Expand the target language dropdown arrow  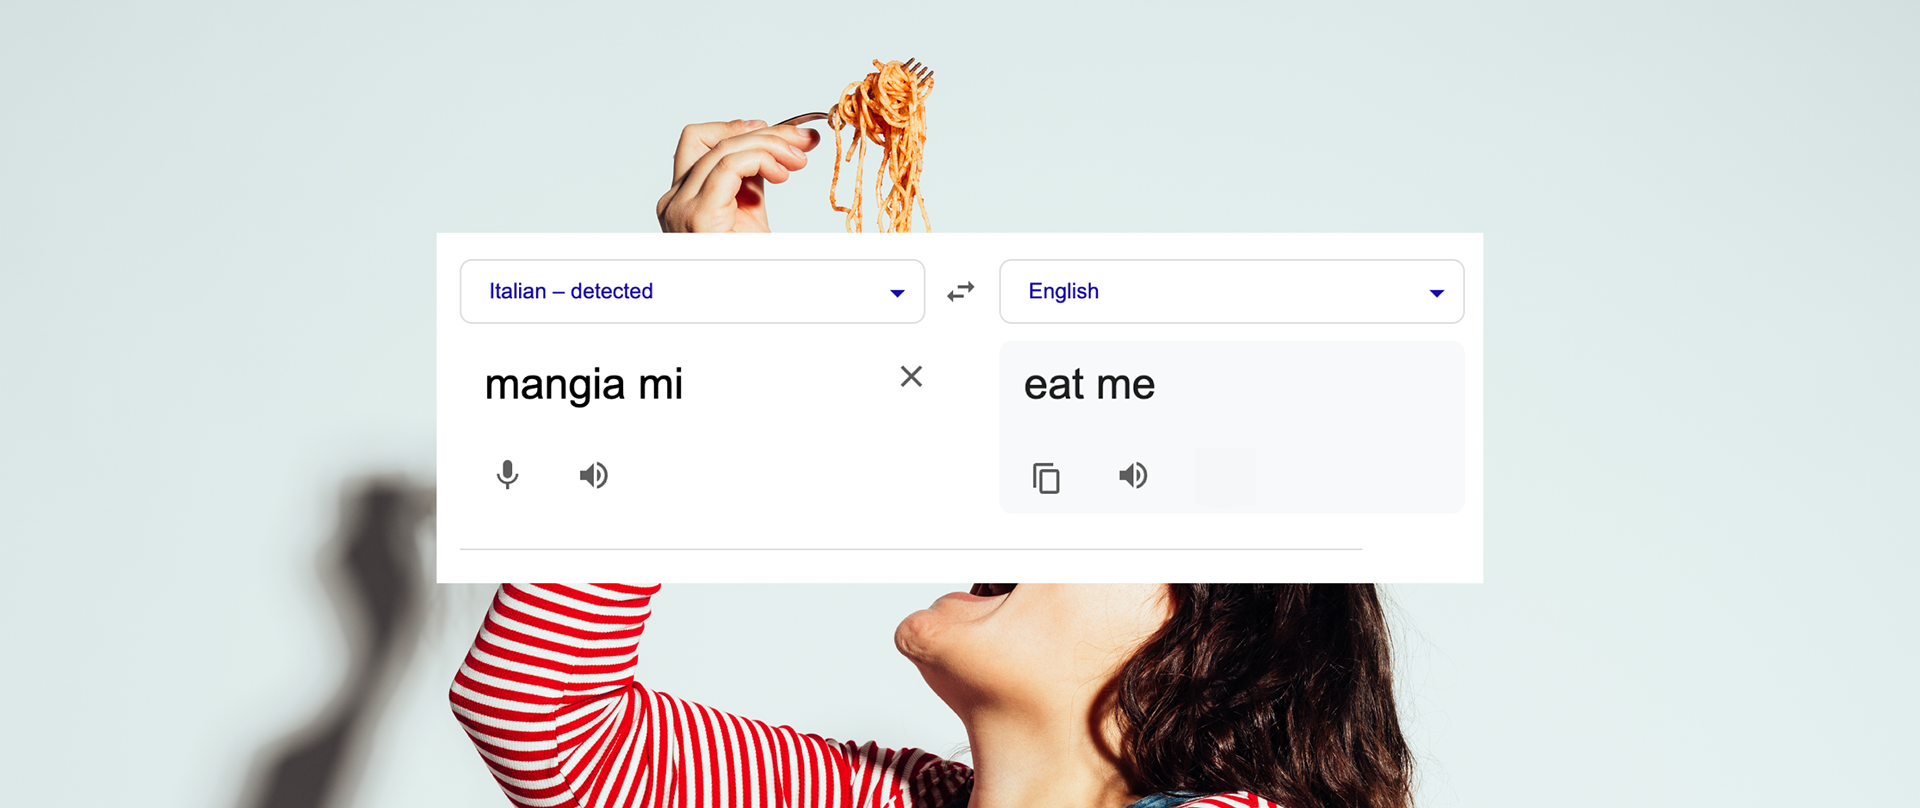(x=1436, y=293)
